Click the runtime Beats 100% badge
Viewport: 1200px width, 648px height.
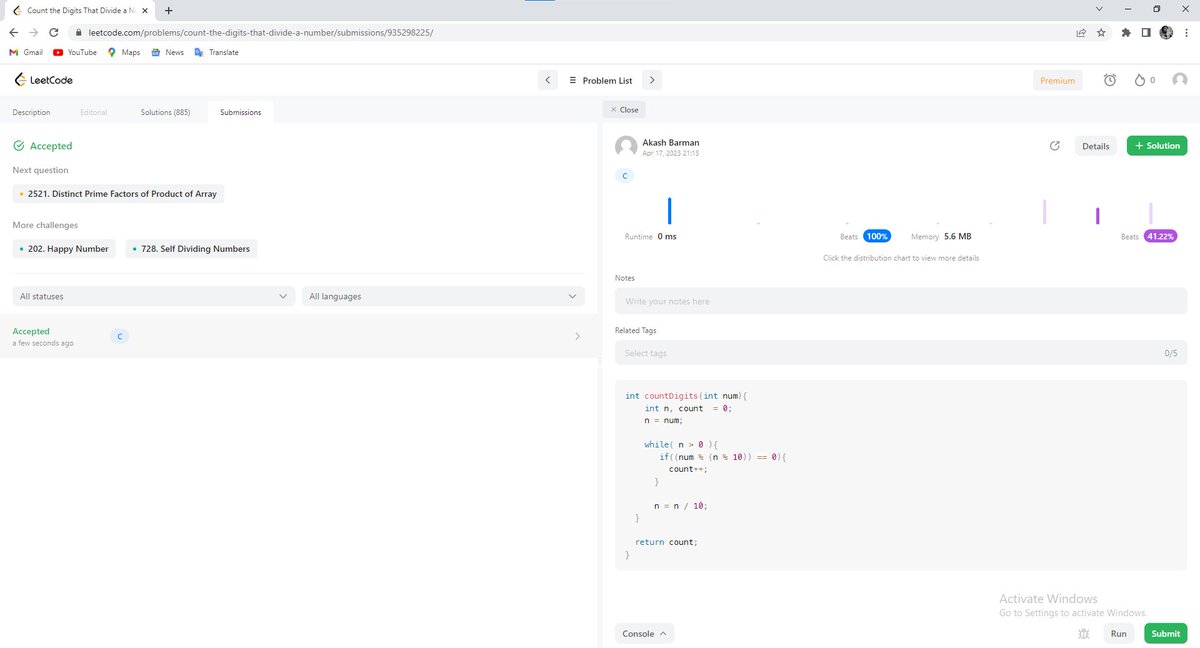(877, 237)
